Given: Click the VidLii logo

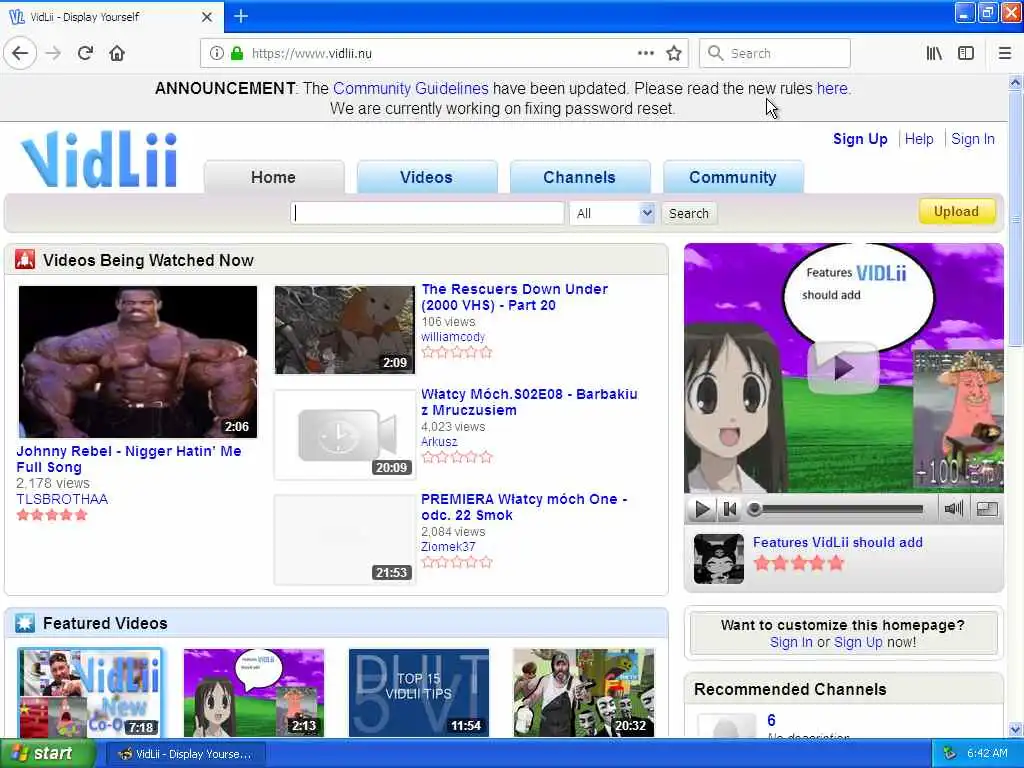Looking at the screenshot, I should pos(99,159).
